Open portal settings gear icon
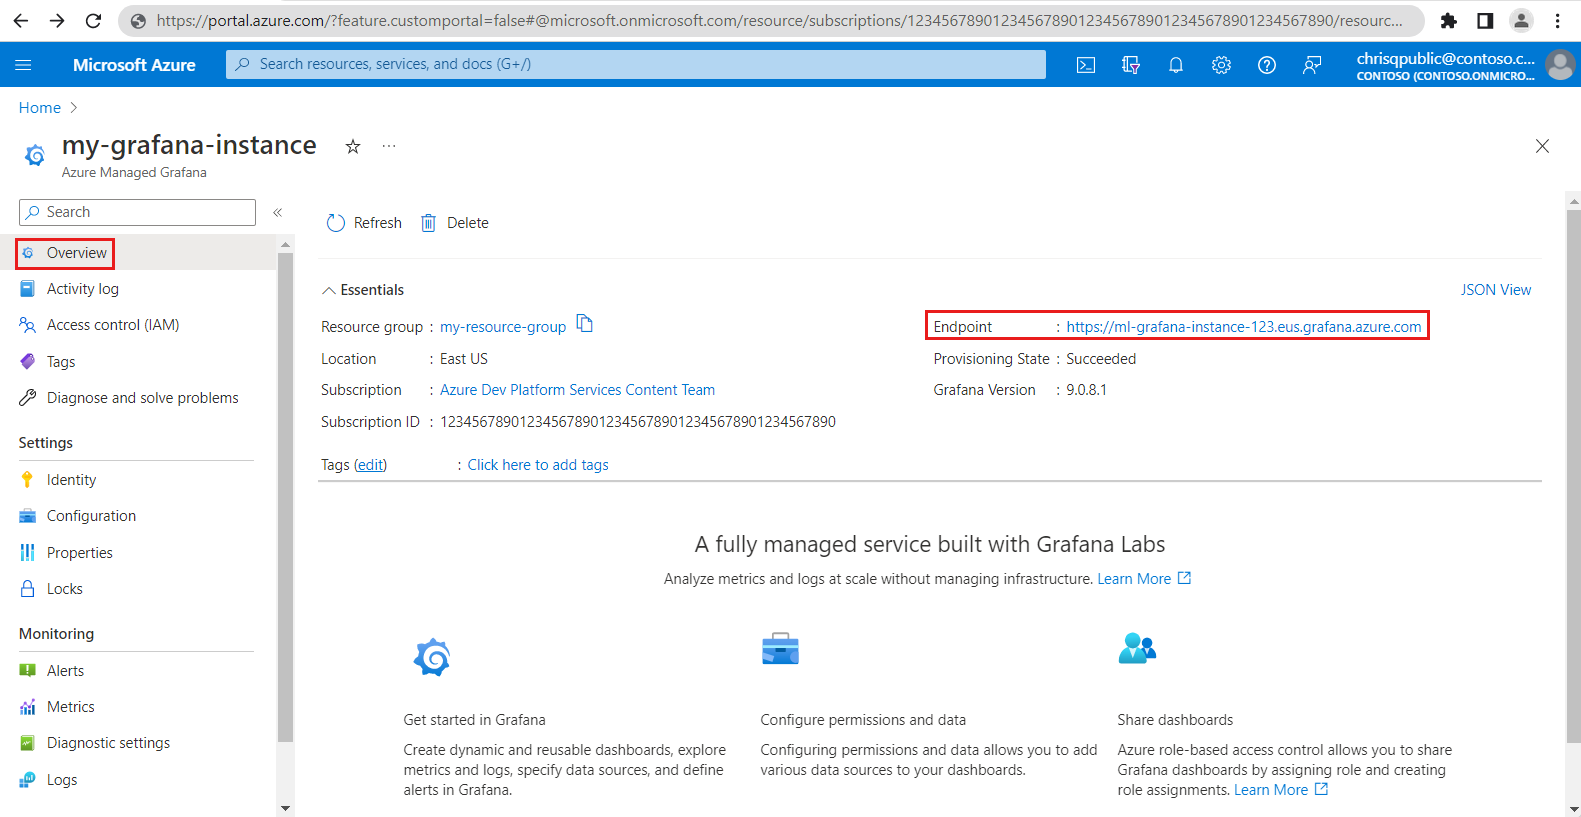1581x817 pixels. click(1221, 65)
